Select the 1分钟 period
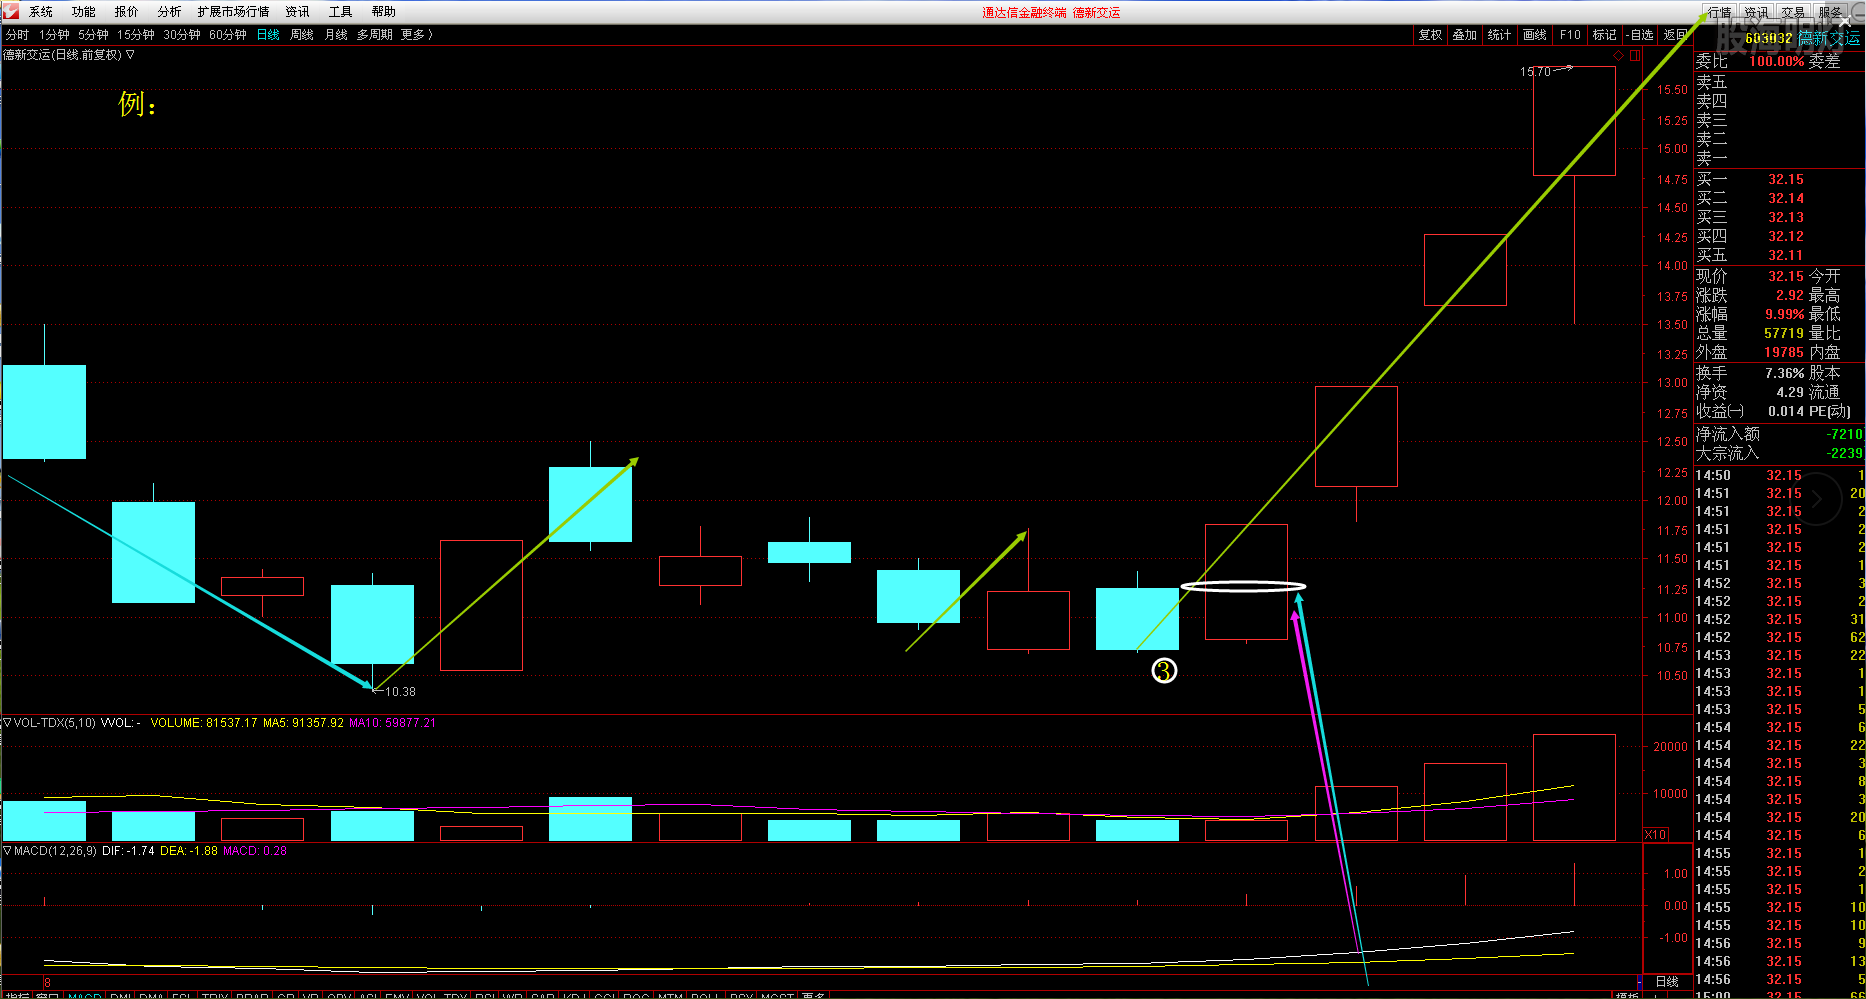This screenshot has height=999, width=1866. click(55, 35)
